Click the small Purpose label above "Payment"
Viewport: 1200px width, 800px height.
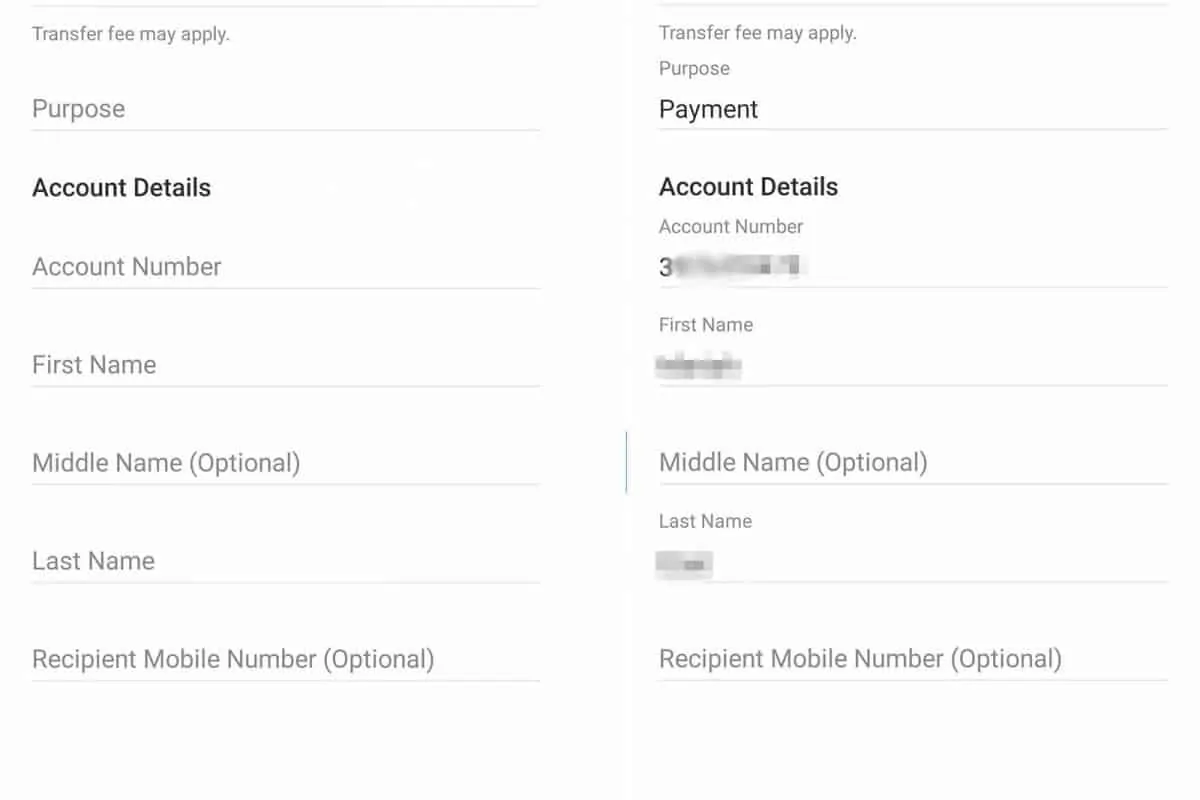[x=694, y=69]
